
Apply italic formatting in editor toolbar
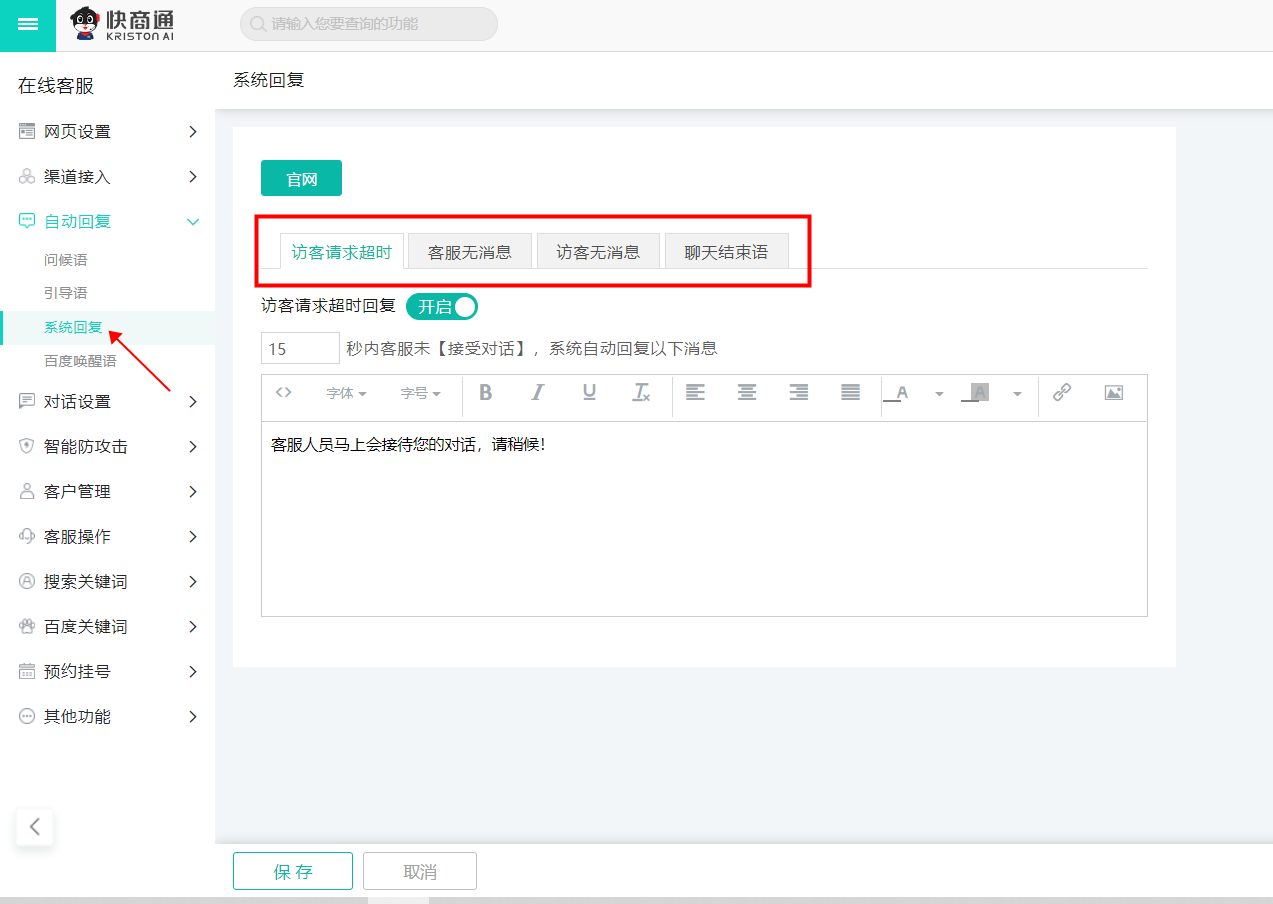coord(538,393)
